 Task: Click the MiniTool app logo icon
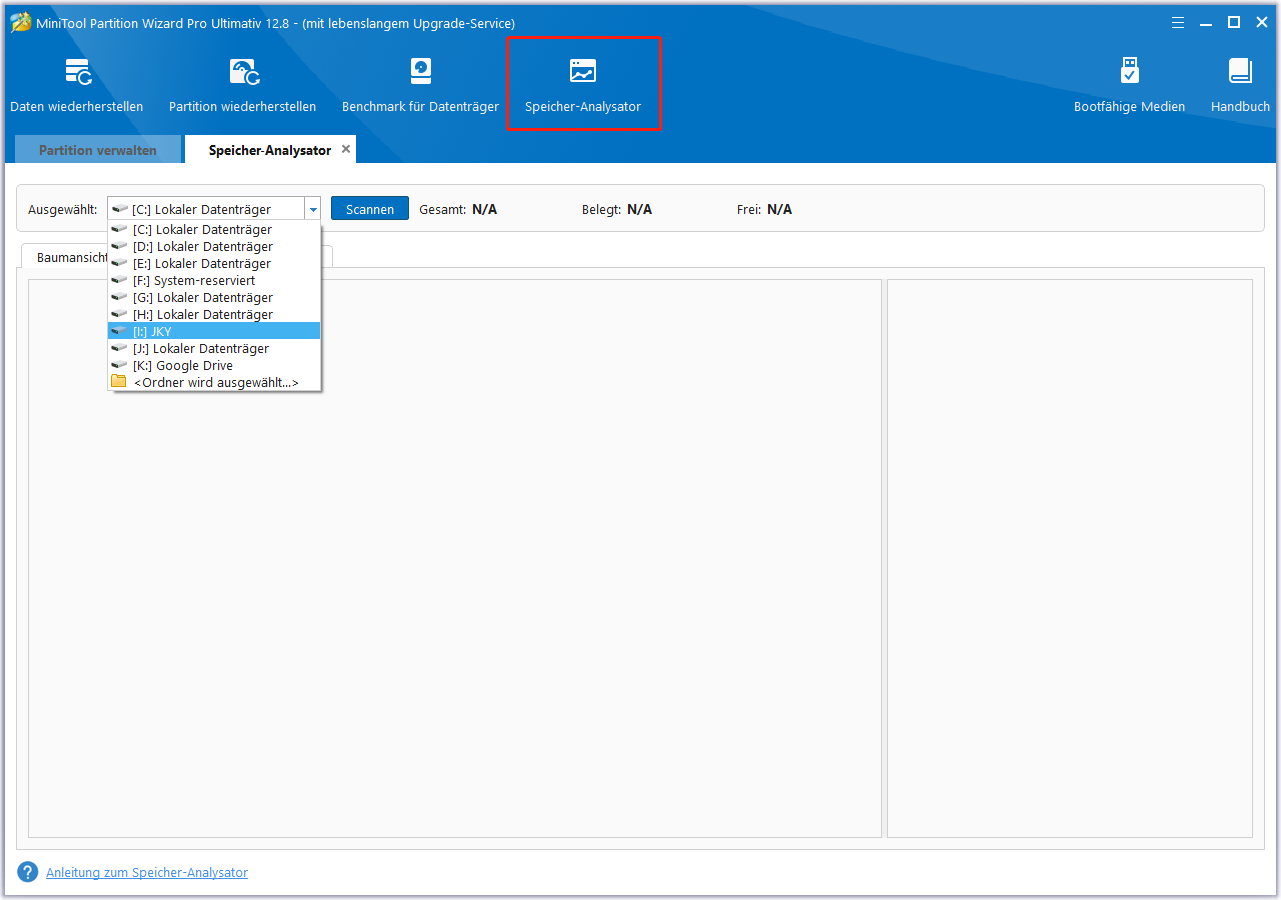[x=20, y=23]
